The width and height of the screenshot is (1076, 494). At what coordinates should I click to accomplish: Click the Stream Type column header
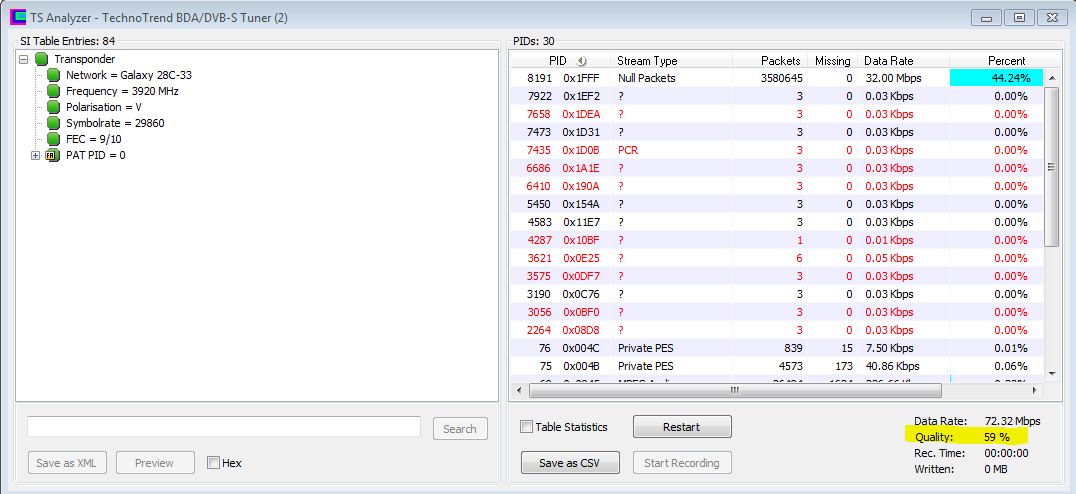coord(646,61)
